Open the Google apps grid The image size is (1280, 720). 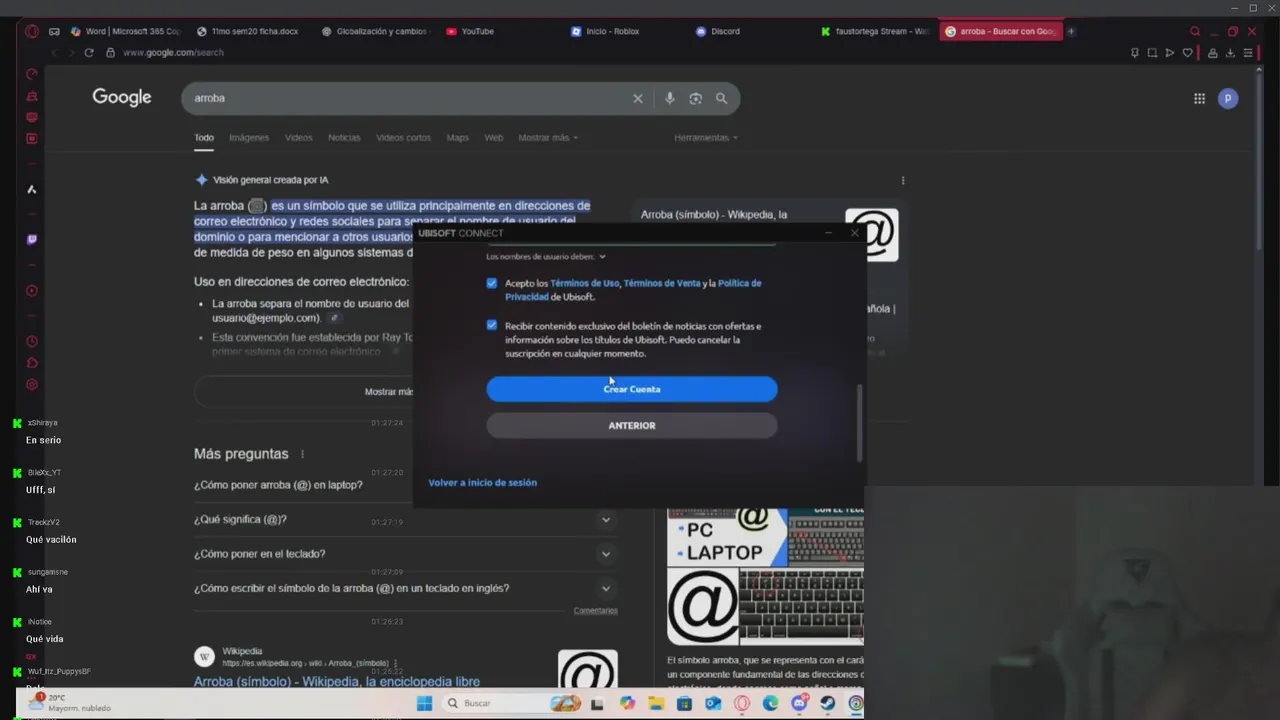point(1199,98)
